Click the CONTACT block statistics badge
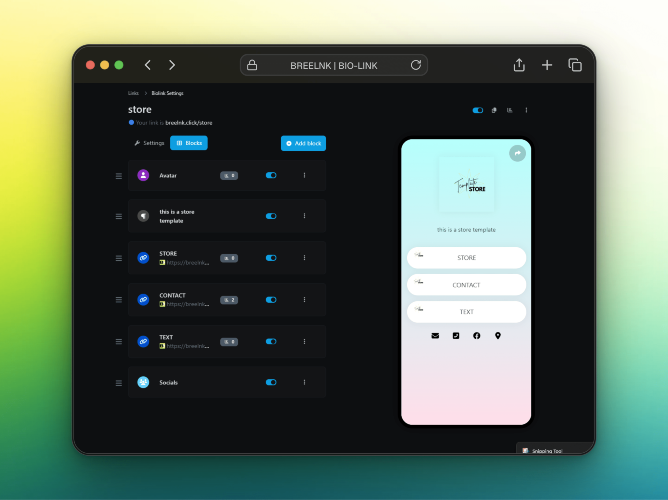This screenshot has height=500, width=668. (x=229, y=300)
